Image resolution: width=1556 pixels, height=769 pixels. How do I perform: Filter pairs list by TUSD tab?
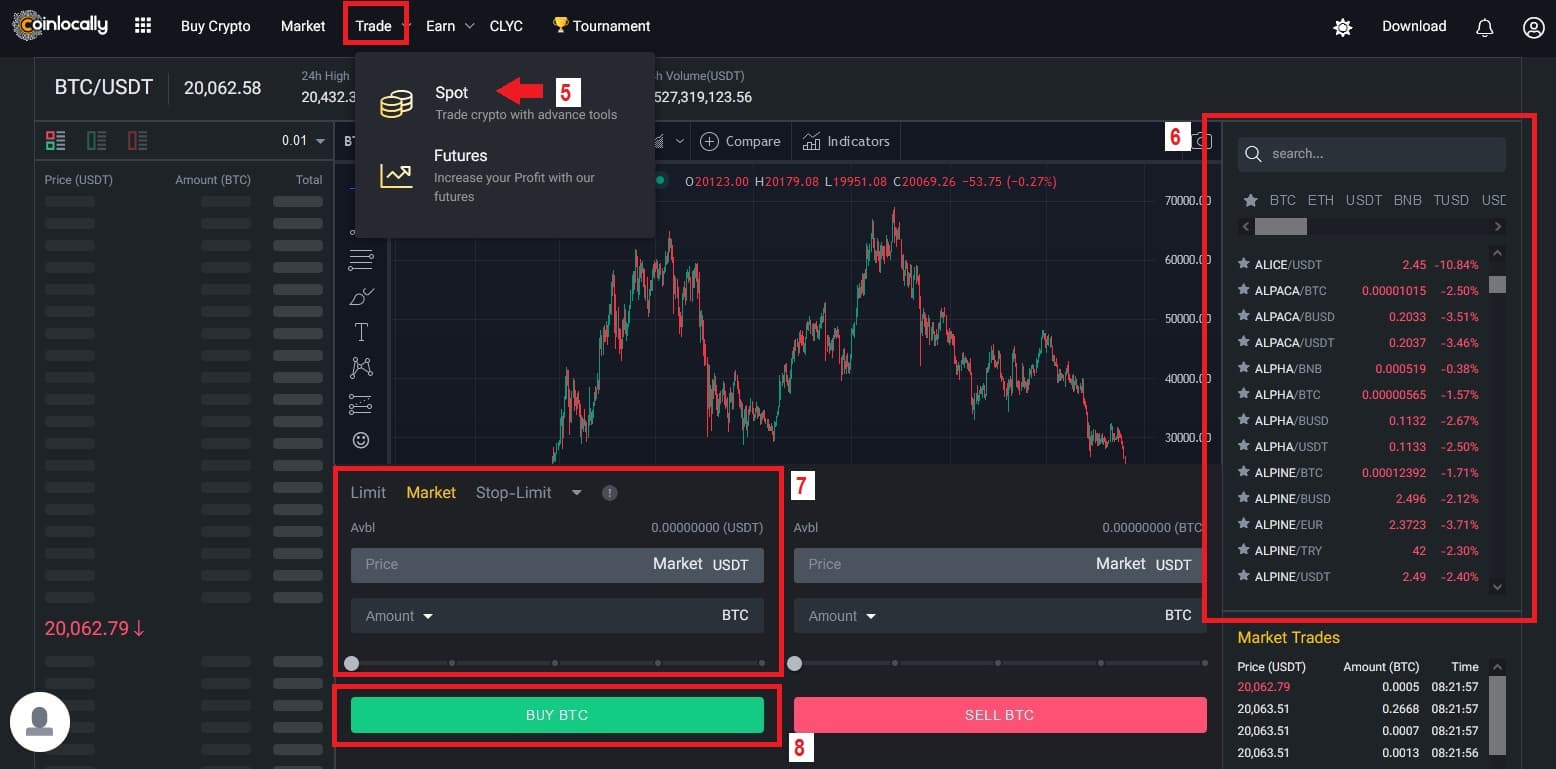[x=1451, y=200]
